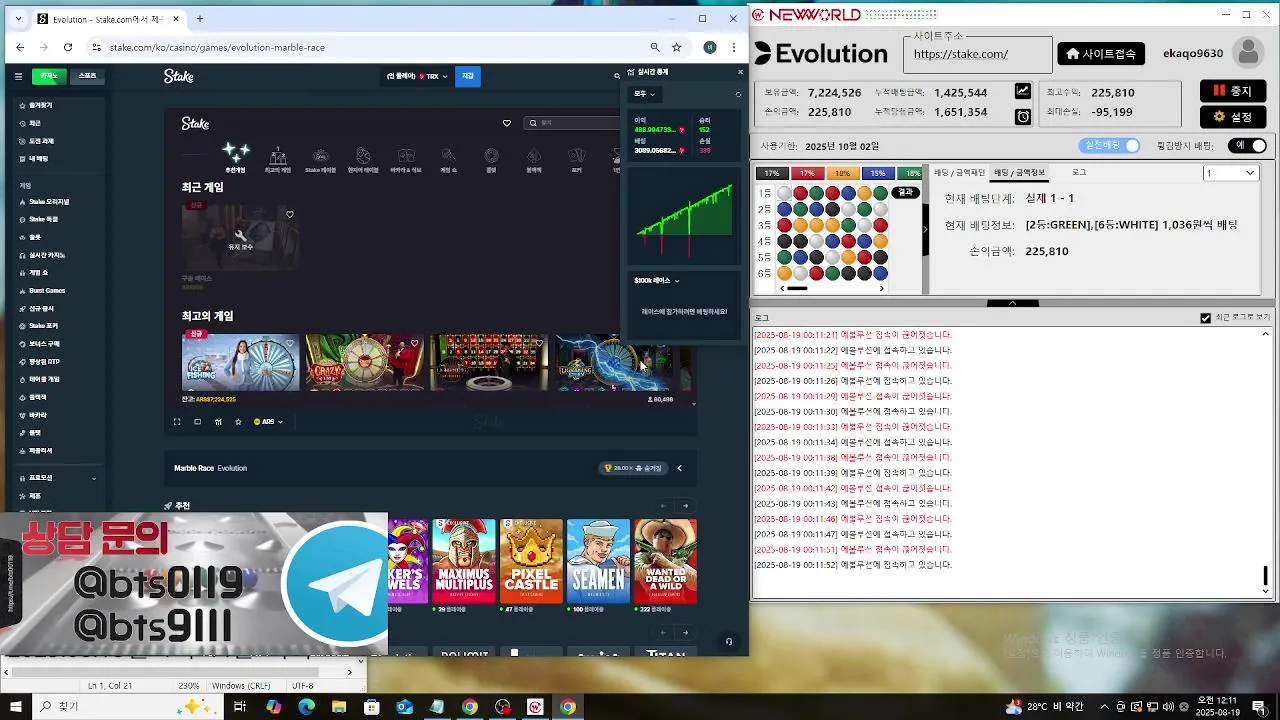Open the TRX currency dropdown
The image size is (1280, 720).
coord(419,76)
